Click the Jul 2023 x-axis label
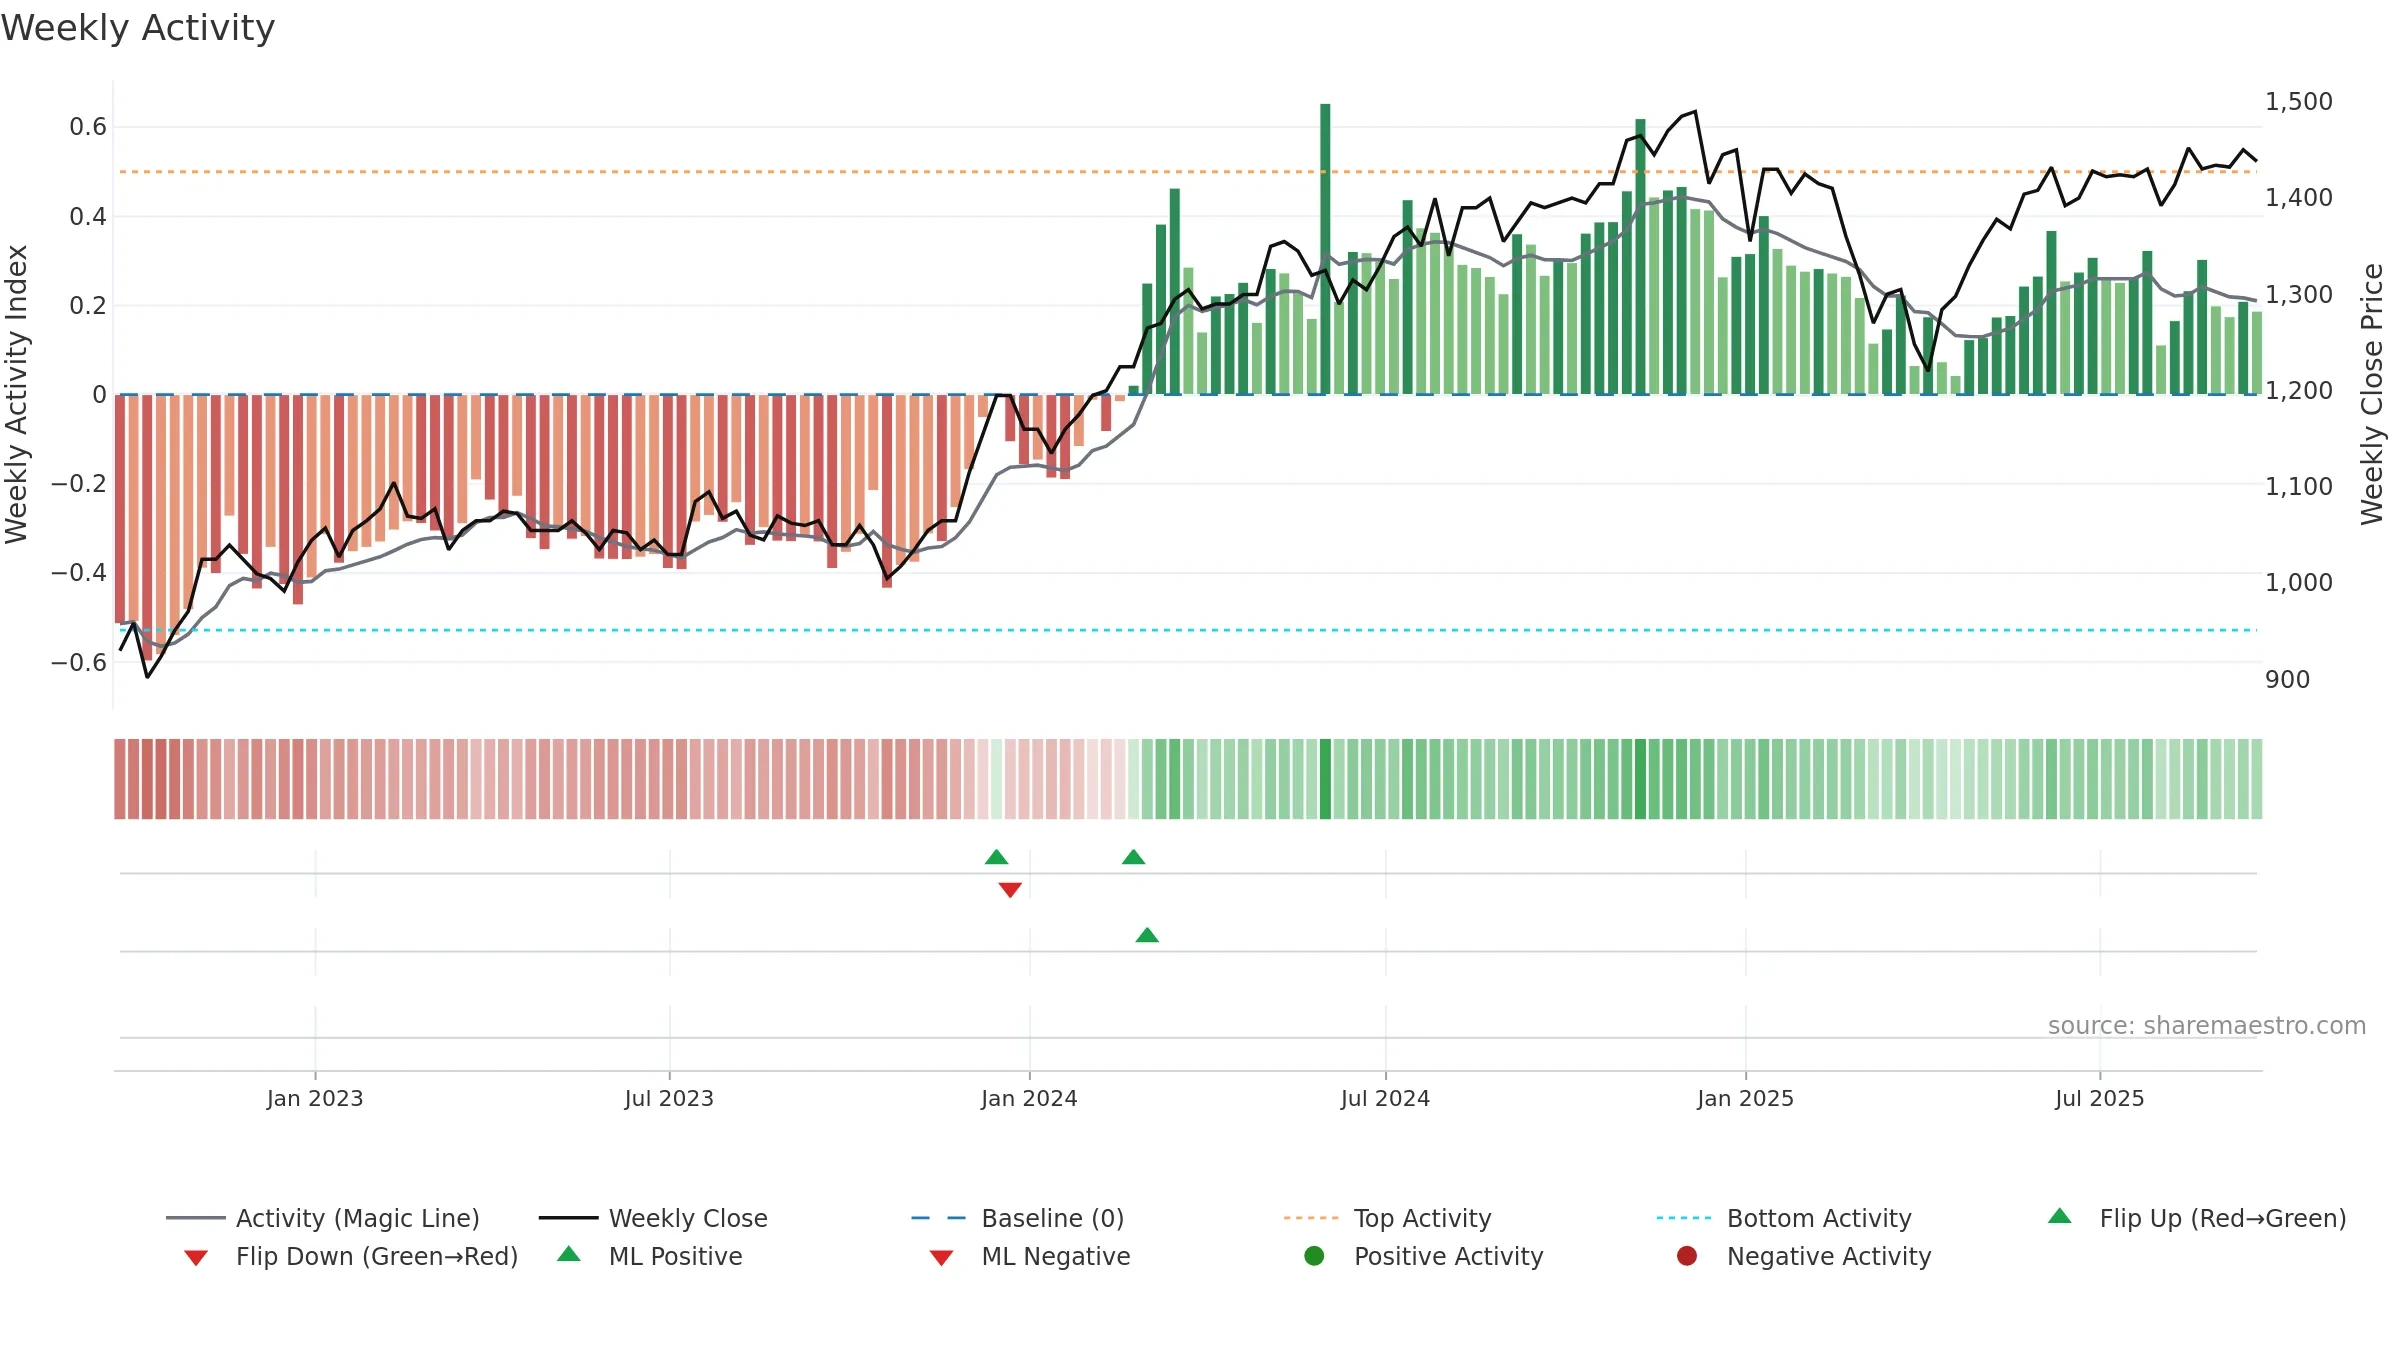This screenshot has width=2400, height=1350. [669, 1098]
